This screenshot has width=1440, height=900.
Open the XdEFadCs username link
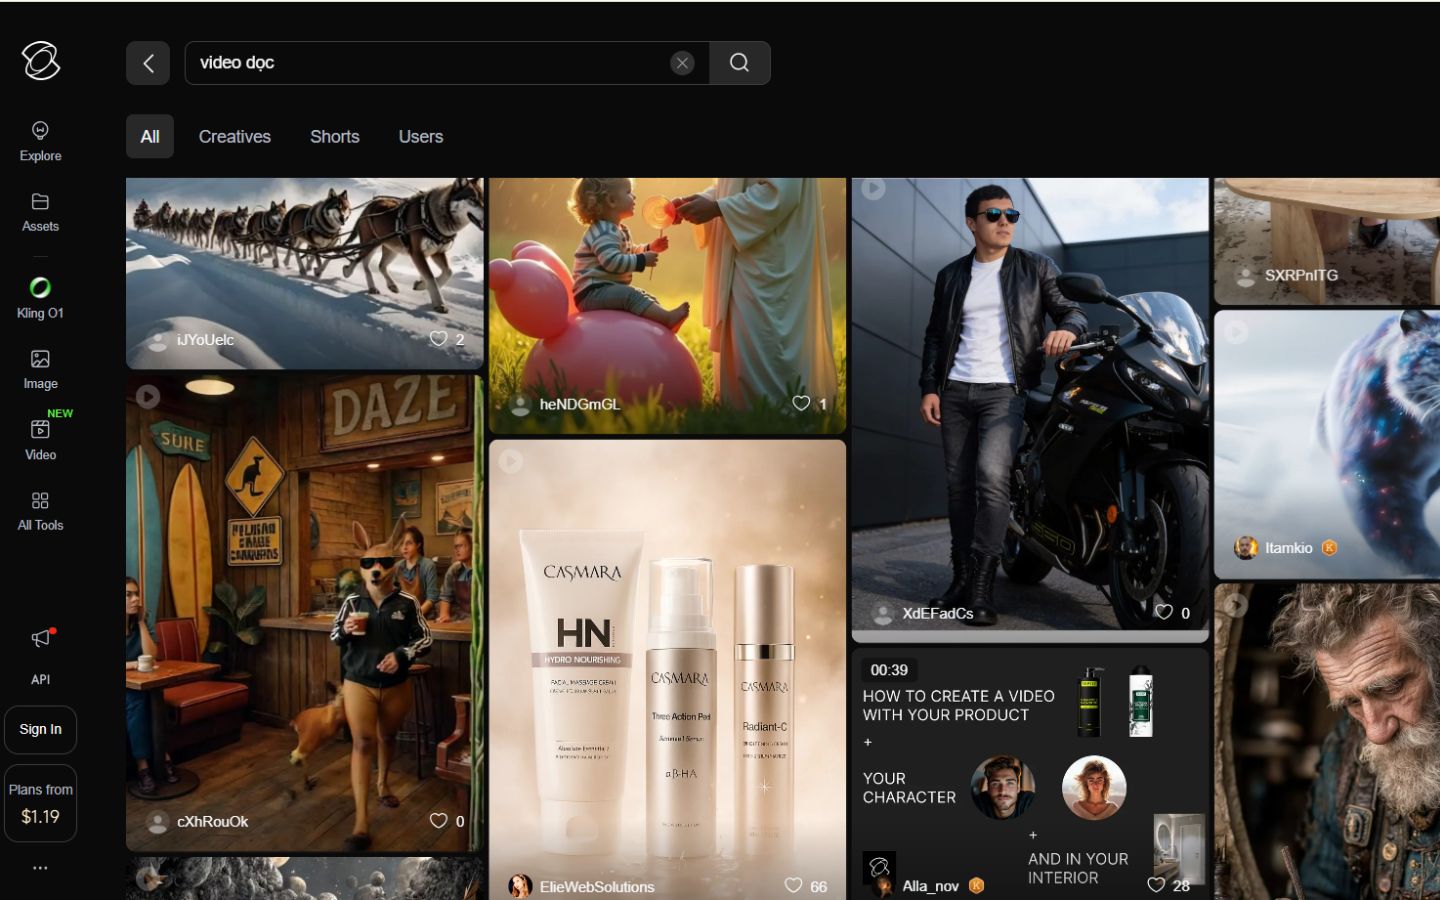click(938, 614)
